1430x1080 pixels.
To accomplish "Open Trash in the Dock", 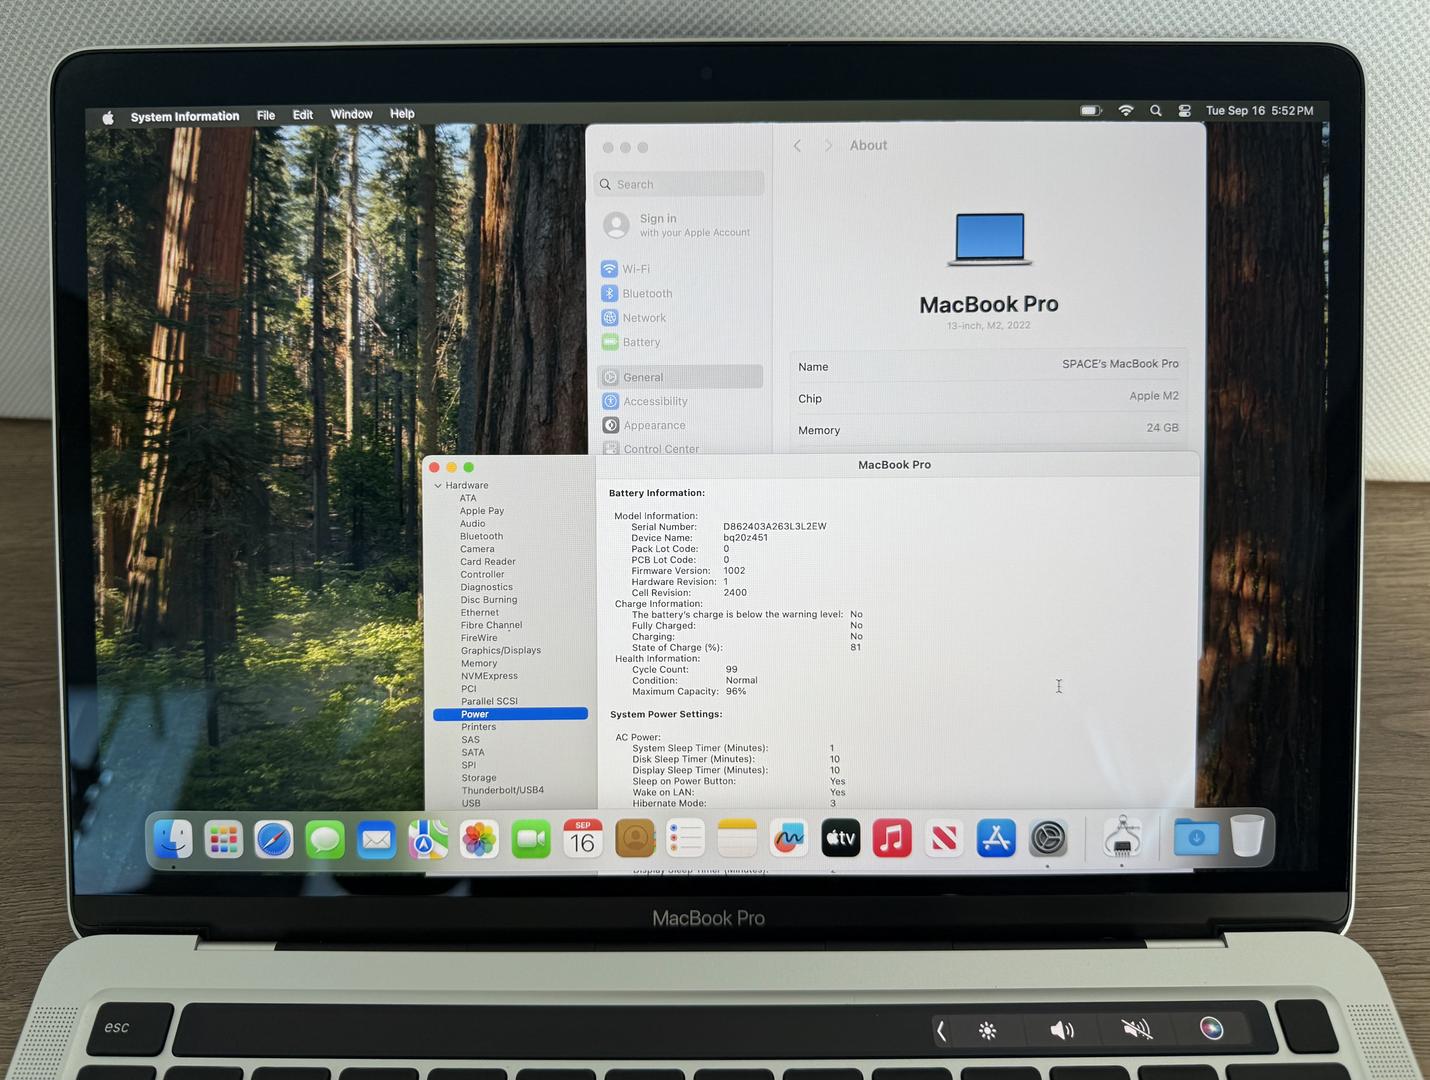I will (1247, 836).
